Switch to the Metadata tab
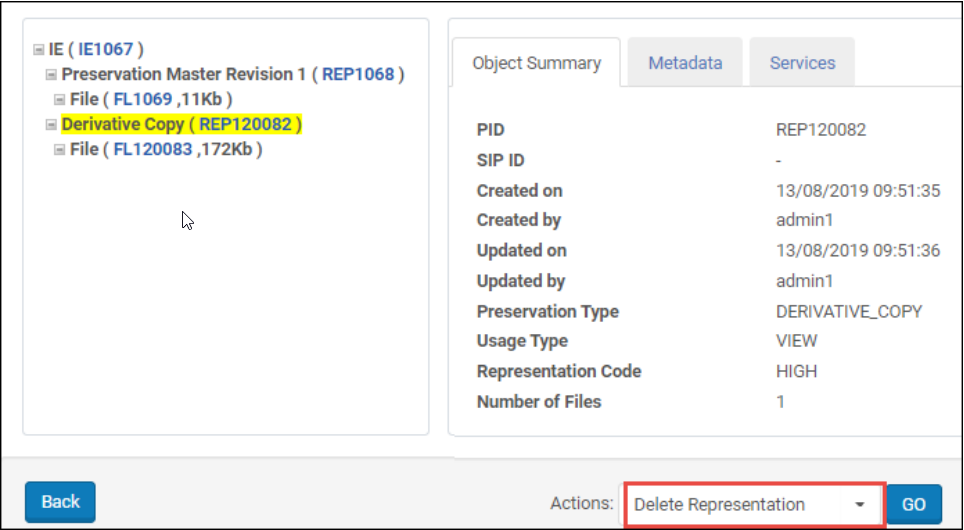The width and height of the screenshot is (964, 530). pyautogui.click(x=685, y=63)
